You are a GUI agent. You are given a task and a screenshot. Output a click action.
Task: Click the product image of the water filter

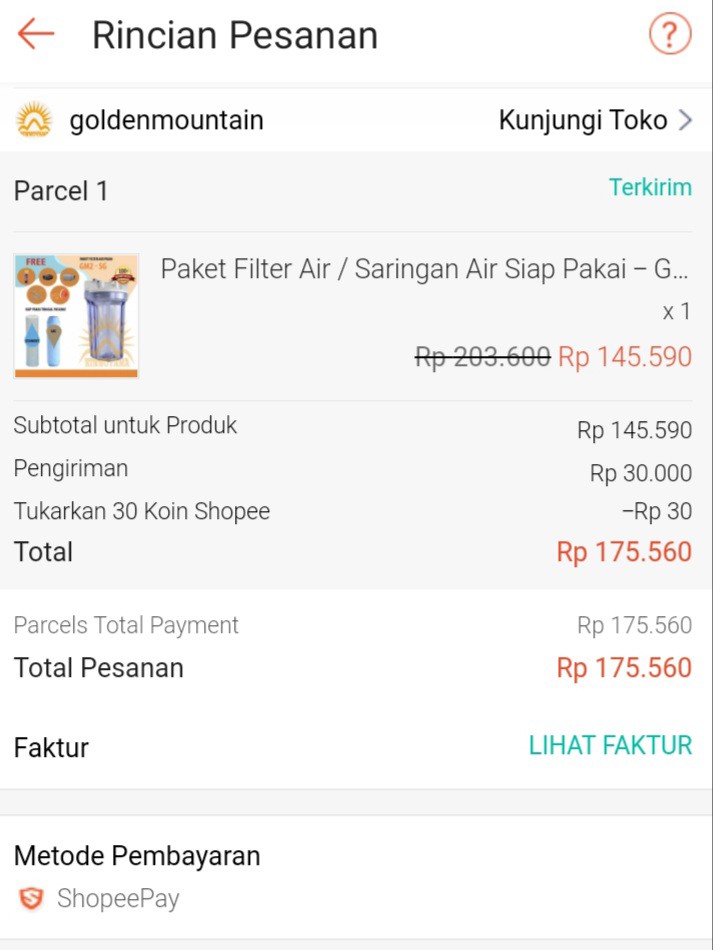[75, 315]
